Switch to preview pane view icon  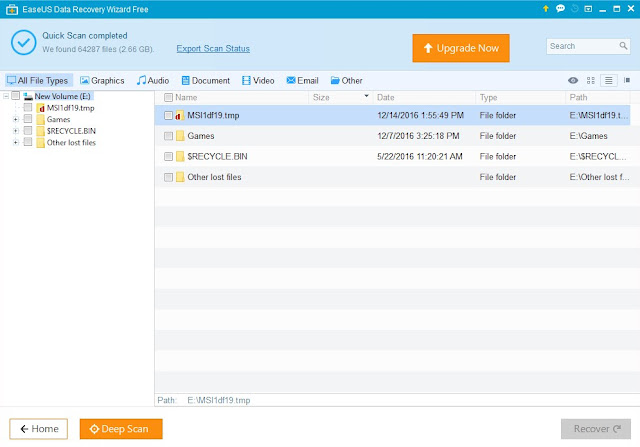(x=627, y=80)
